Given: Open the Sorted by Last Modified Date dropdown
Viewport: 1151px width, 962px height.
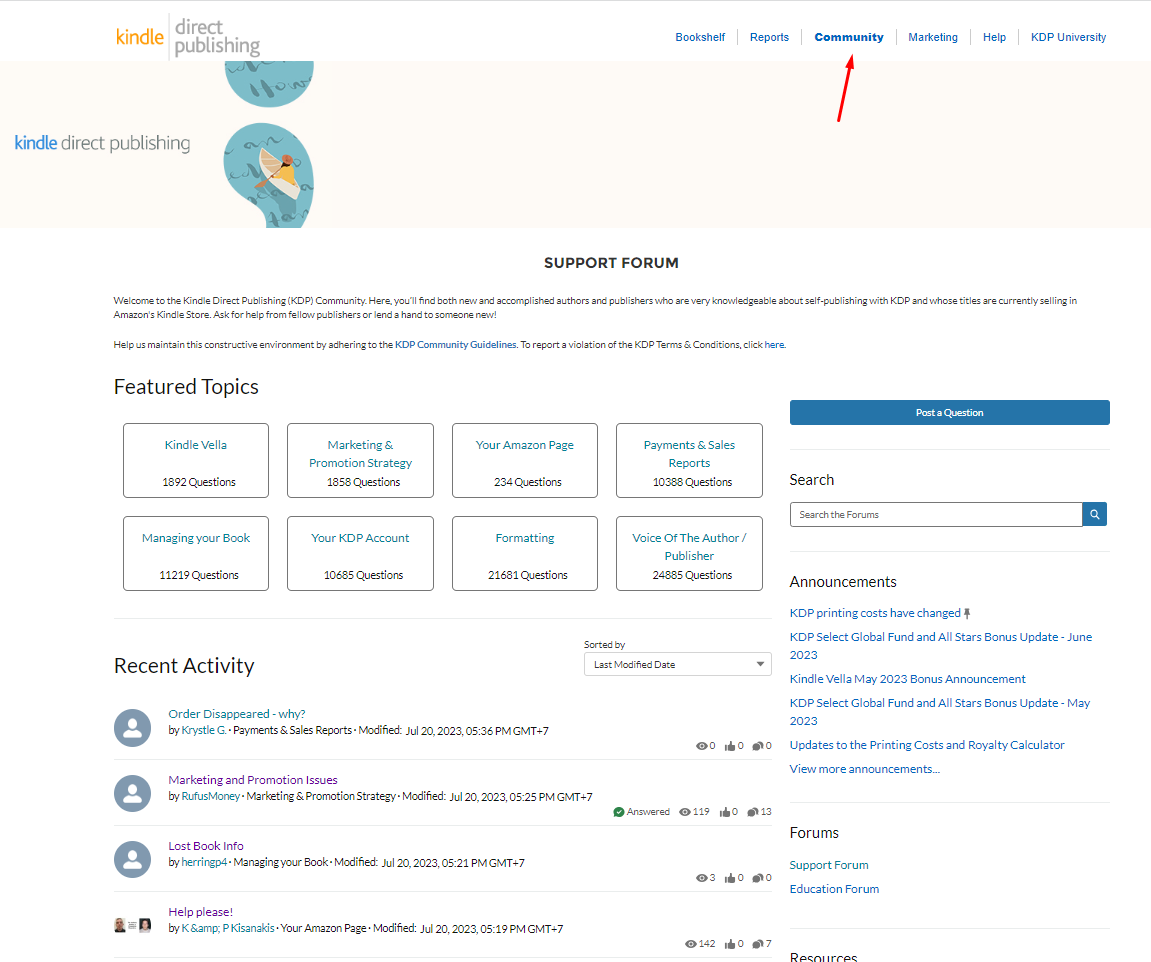Looking at the screenshot, I should tap(678, 665).
